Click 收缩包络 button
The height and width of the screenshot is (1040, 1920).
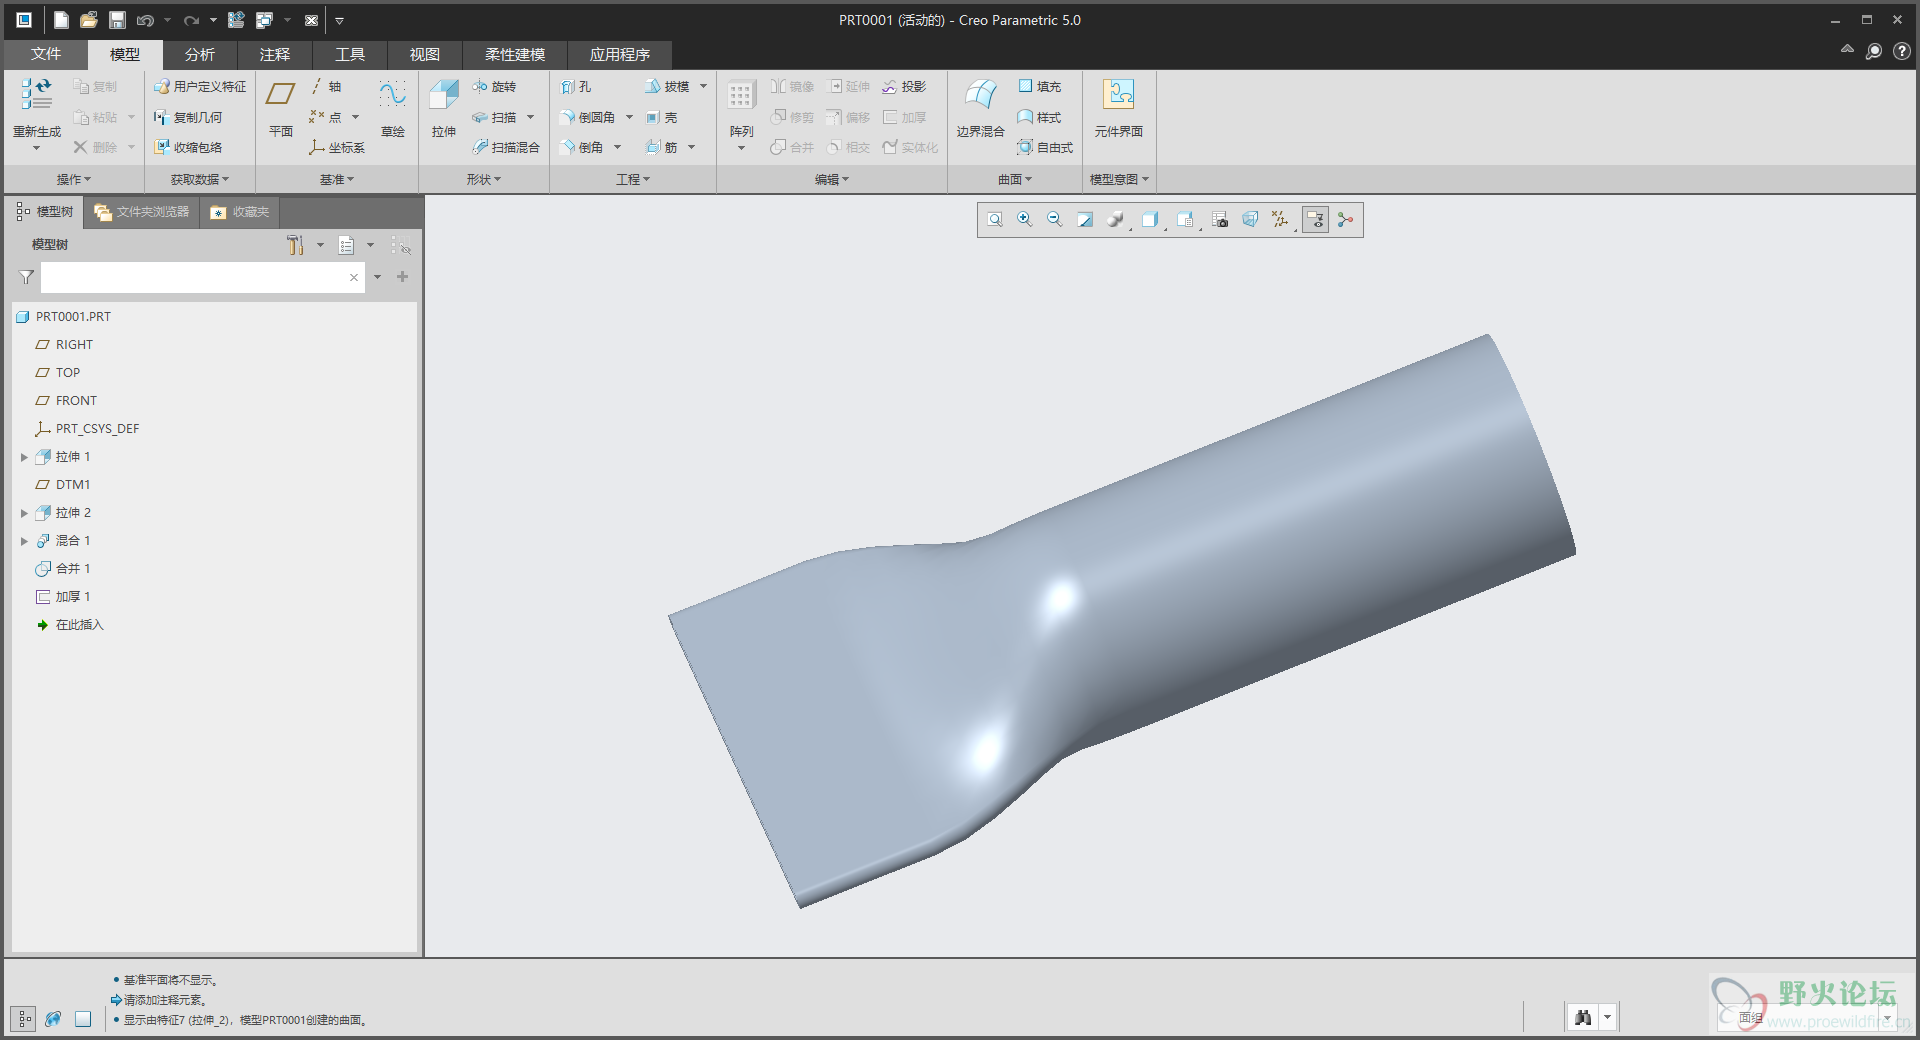[x=188, y=147]
